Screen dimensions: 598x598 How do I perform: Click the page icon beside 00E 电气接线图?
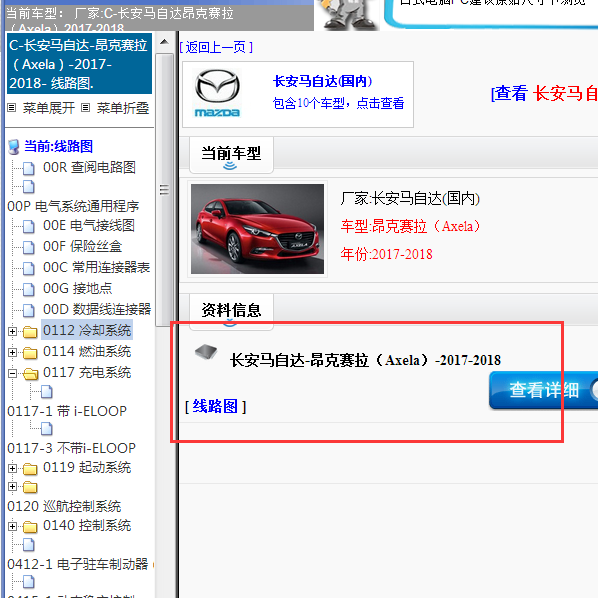29,226
